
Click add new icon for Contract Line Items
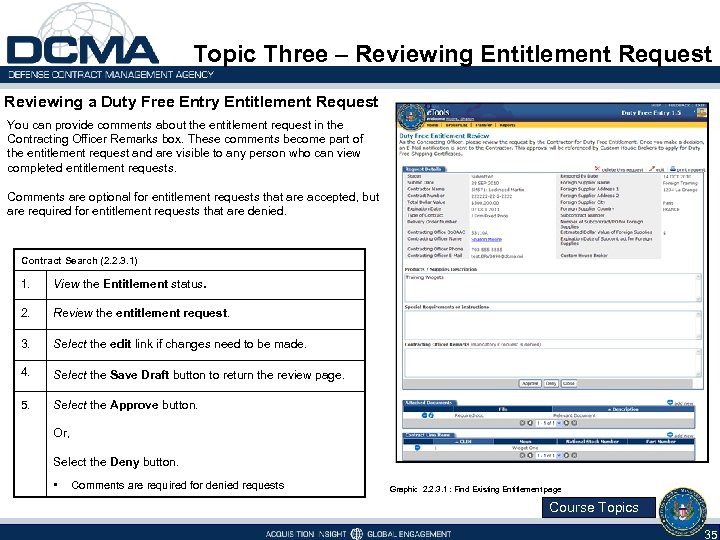coord(670,435)
